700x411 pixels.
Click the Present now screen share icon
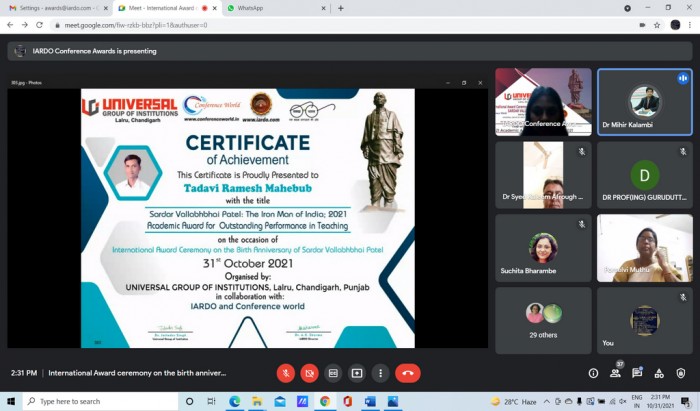357,373
